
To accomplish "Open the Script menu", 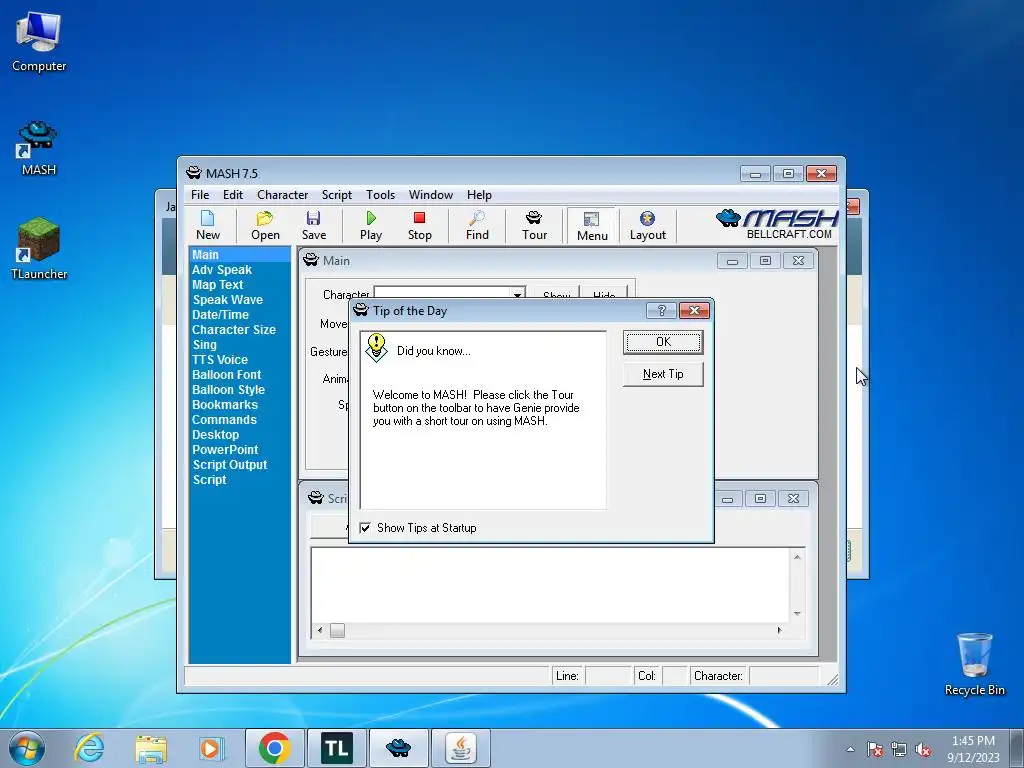I will (x=336, y=195).
